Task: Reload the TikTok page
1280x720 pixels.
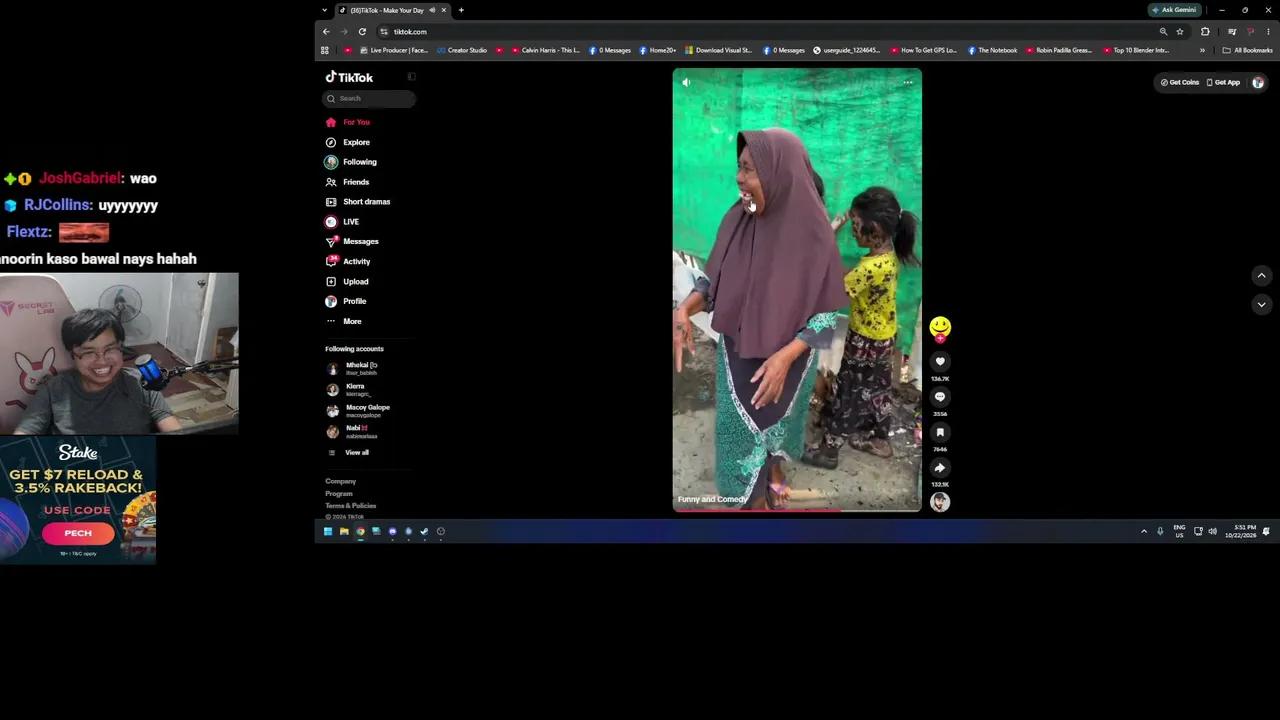Action: coord(362,31)
